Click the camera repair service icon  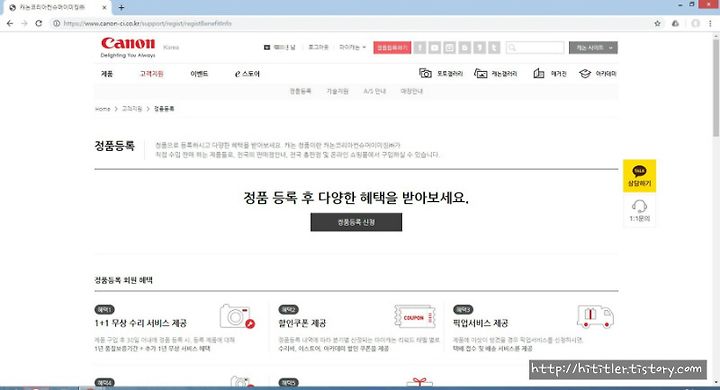click(237, 316)
